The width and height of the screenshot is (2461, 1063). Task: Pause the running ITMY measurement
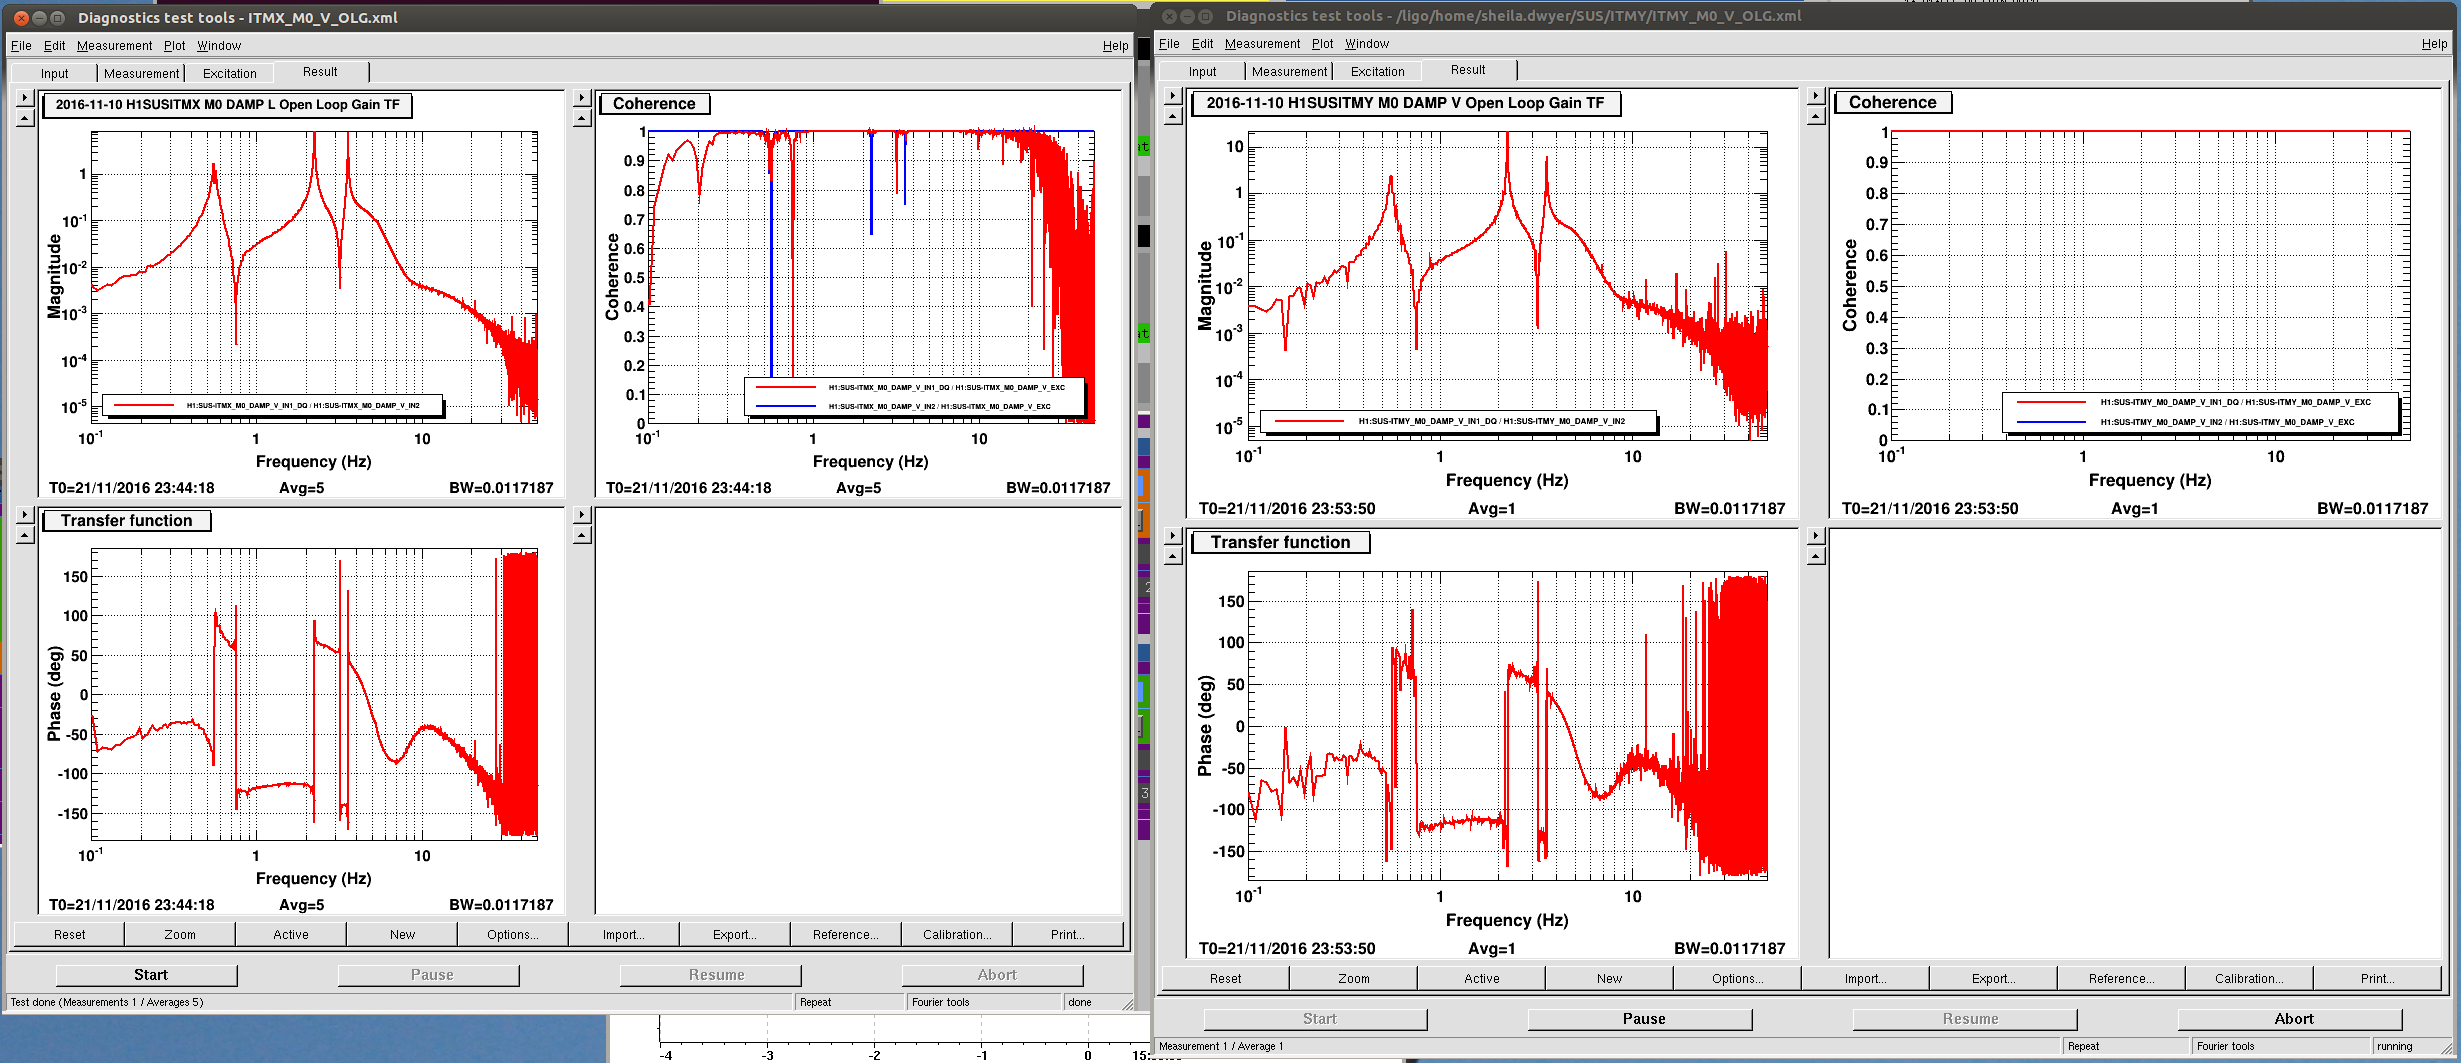tap(1640, 1018)
